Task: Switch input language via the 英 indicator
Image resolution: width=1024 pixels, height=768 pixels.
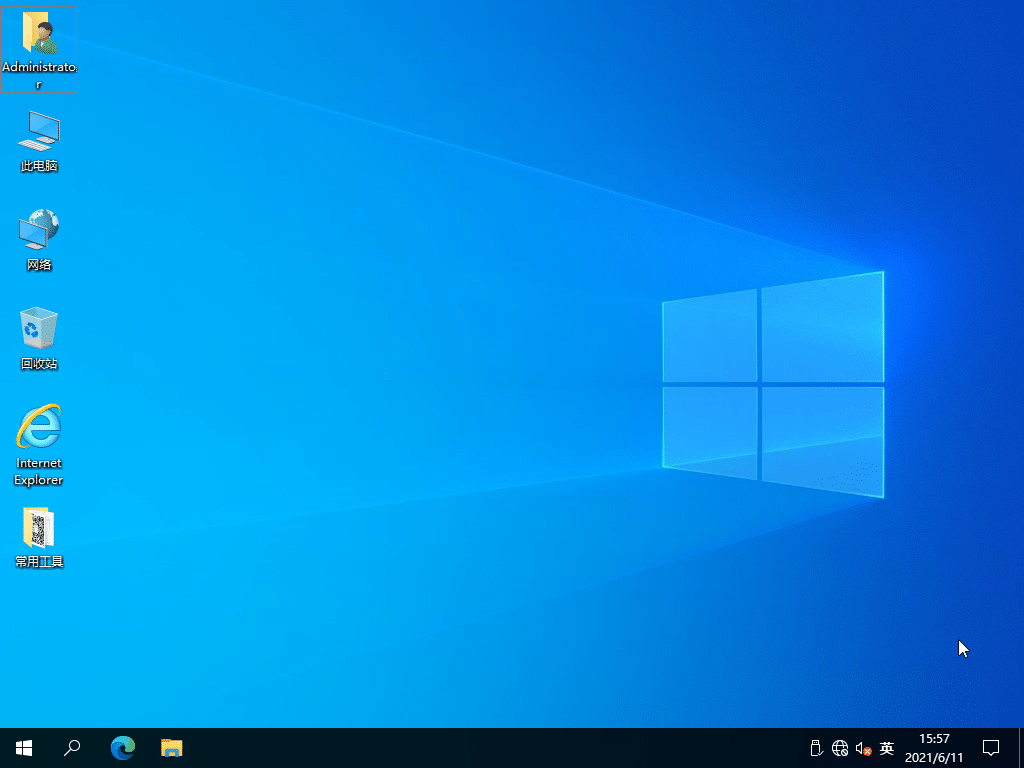Action: (886, 748)
